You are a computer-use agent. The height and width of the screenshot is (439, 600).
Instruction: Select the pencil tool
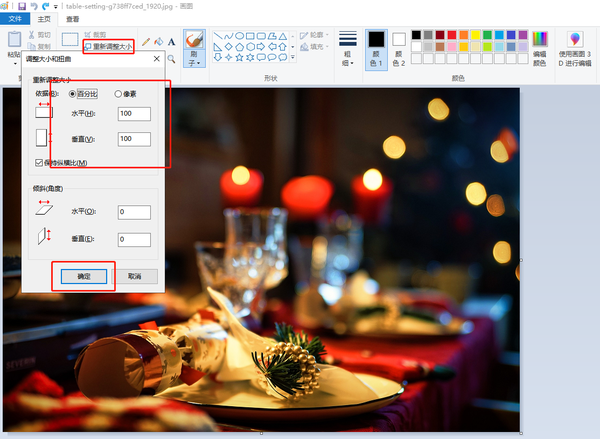pyautogui.click(x=146, y=42)
